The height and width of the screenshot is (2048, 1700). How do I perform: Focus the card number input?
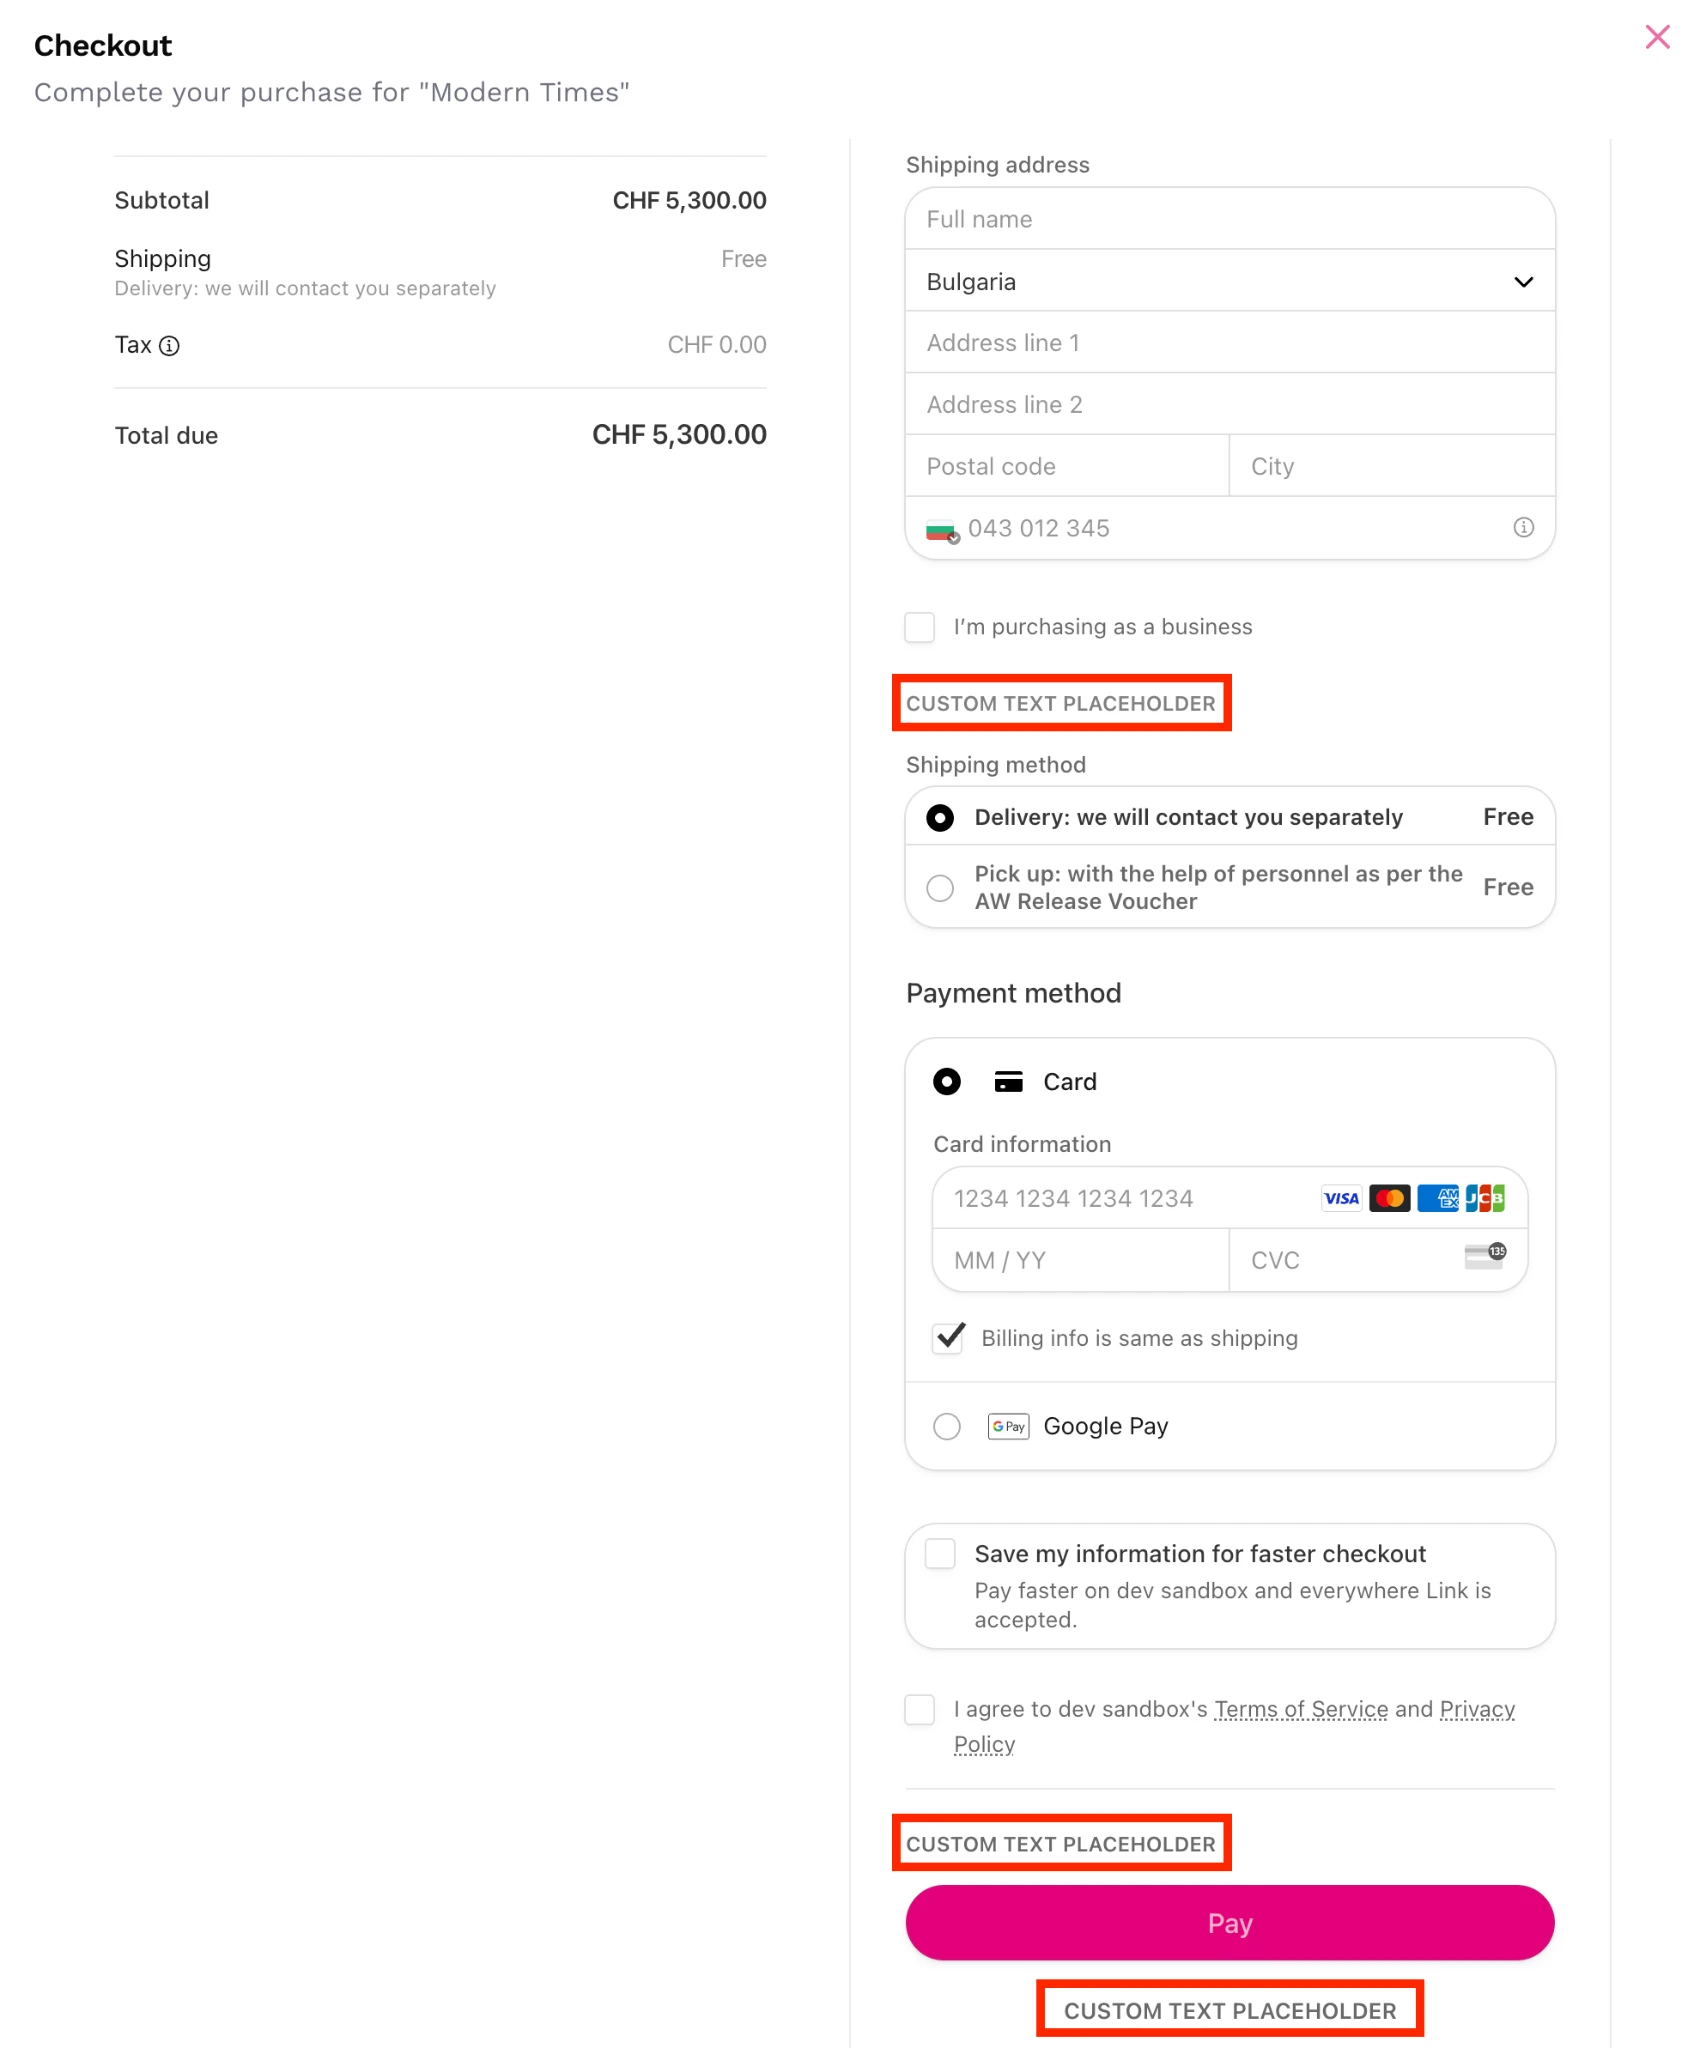1120,1198
